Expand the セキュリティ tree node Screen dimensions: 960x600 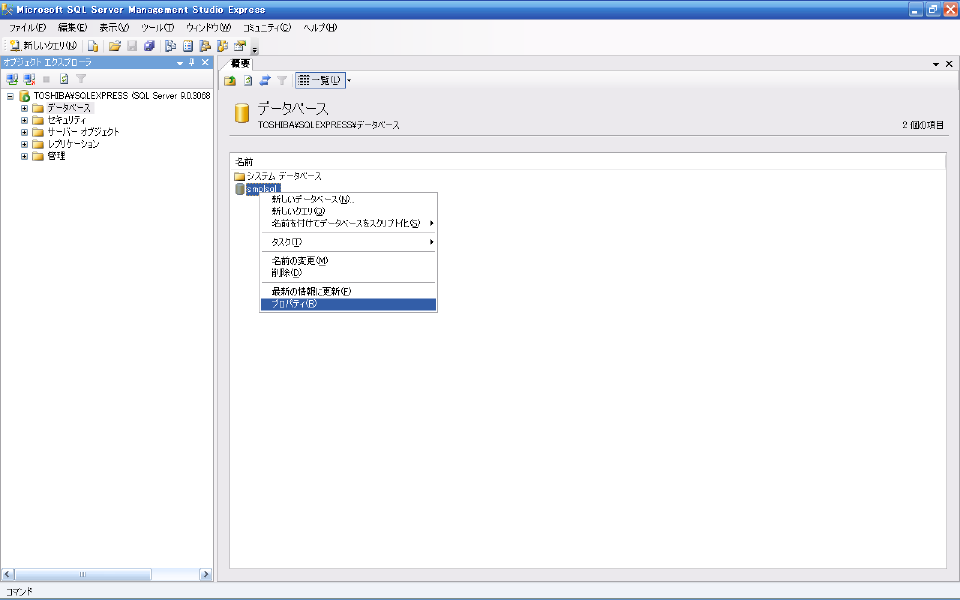[24, 120]
